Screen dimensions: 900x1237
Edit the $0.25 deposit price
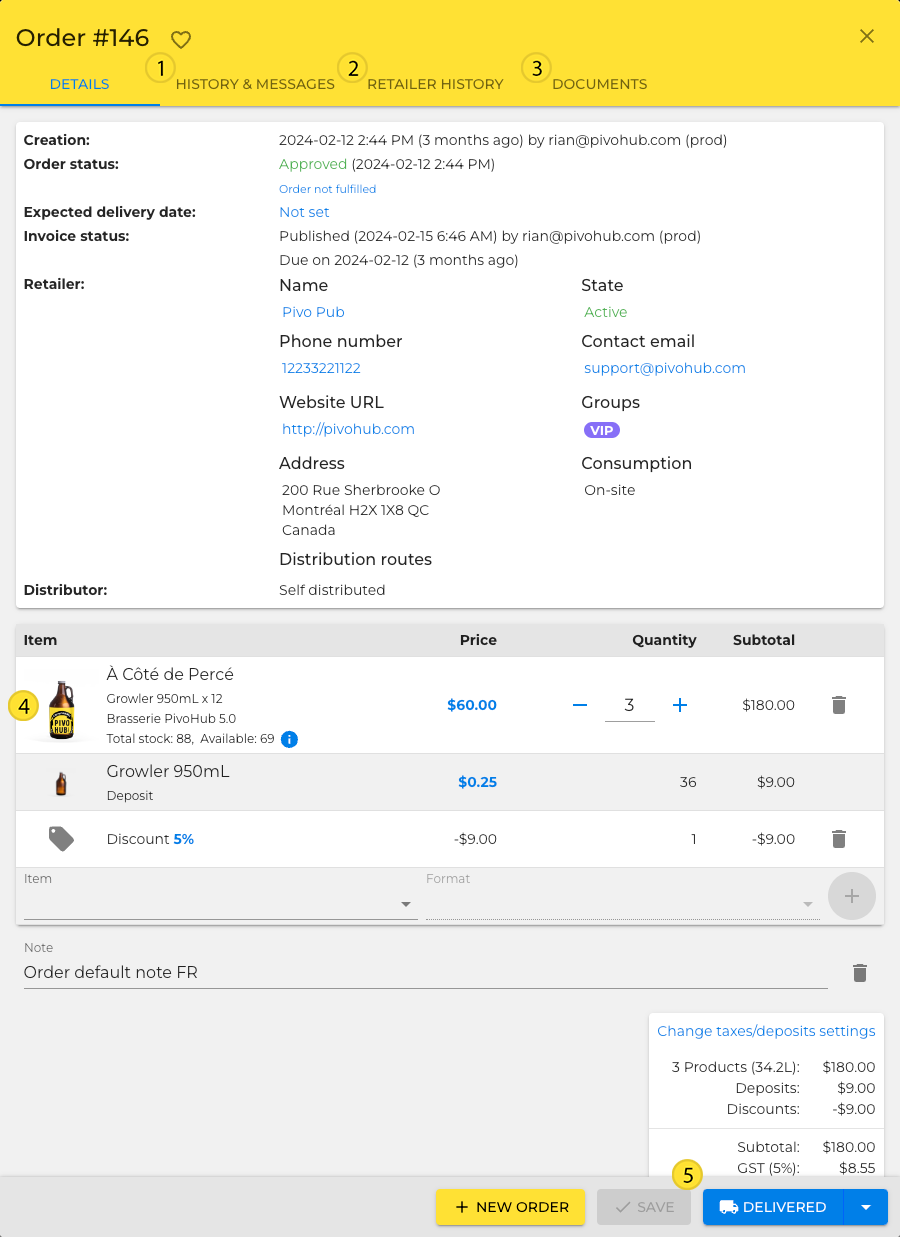(x=477, y=782)
